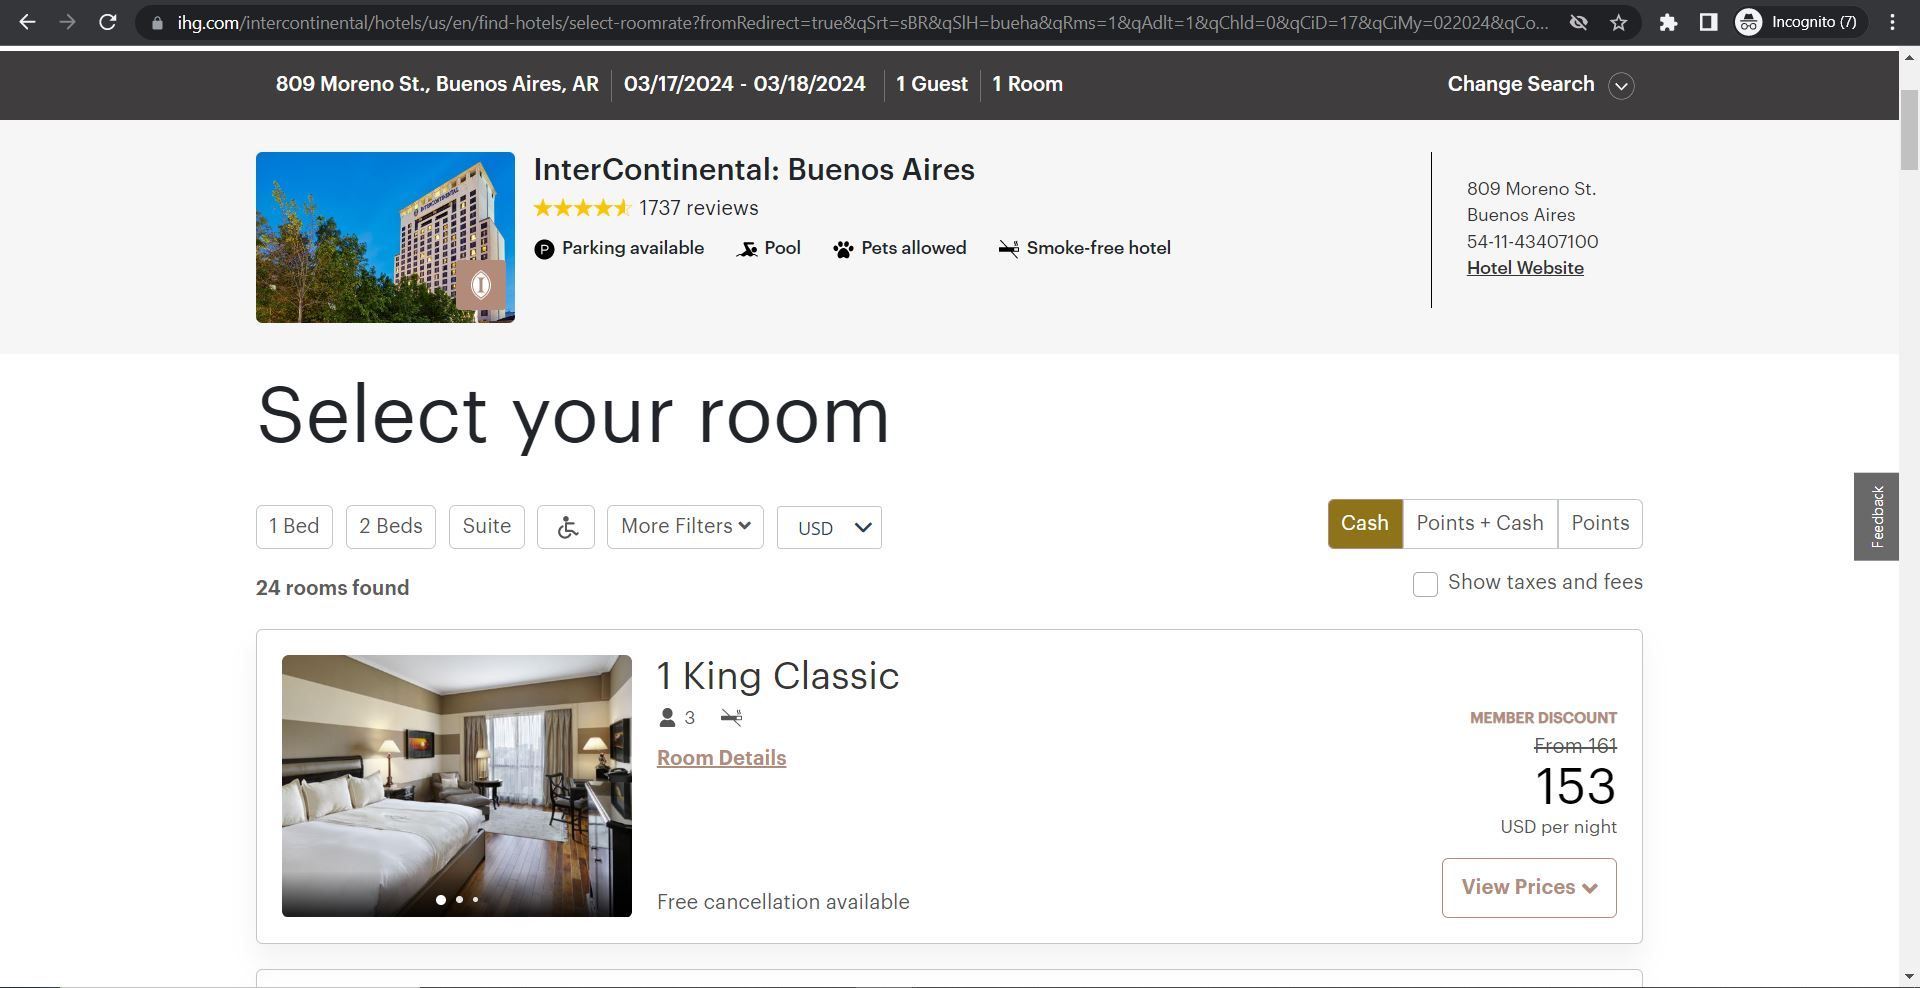This screenshot has width=1920, height=988.
Task: Open the browser extensions puzzle icon
Action: [x=1667, y=22]
